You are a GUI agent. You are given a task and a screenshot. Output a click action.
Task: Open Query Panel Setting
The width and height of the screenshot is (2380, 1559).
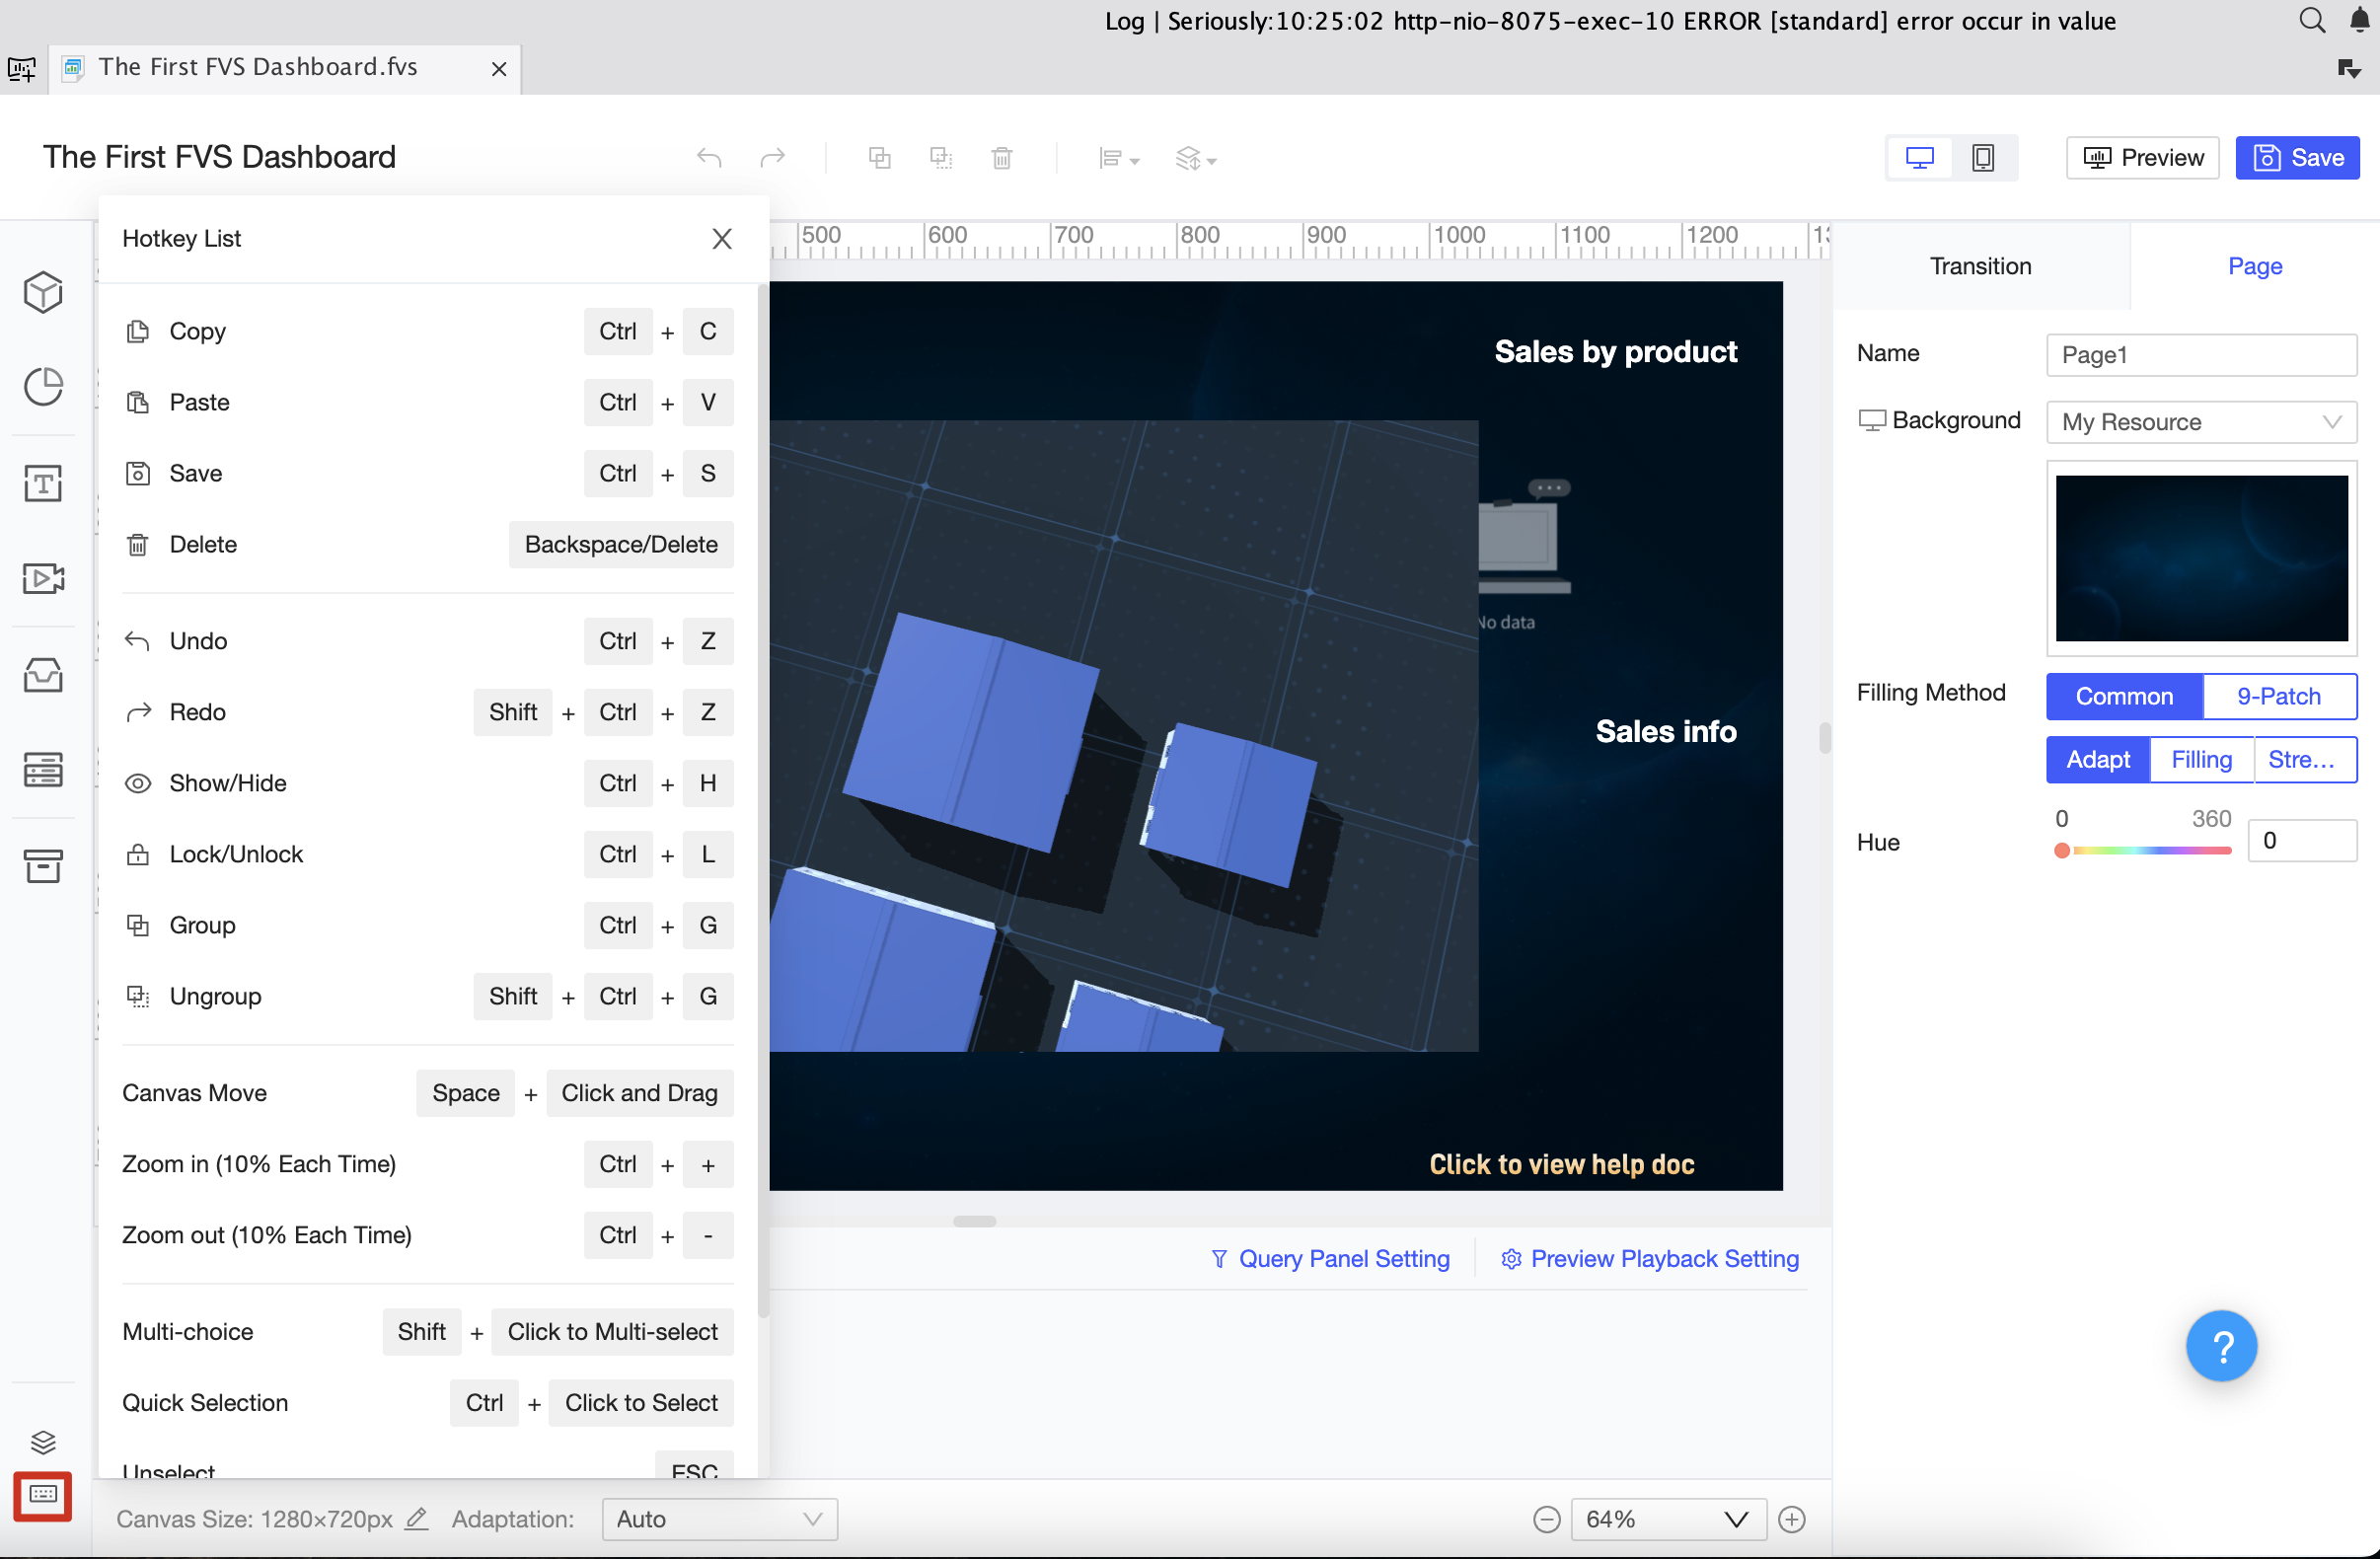click(x=1330, y=1258)
